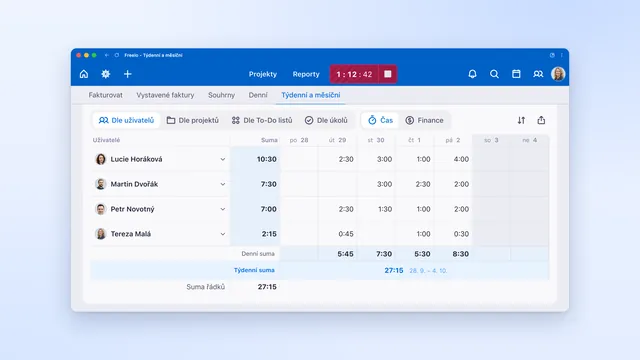Group the report by Dle uživatelů
The width and height of the screenshot is (640, 360).
point(127,120)
